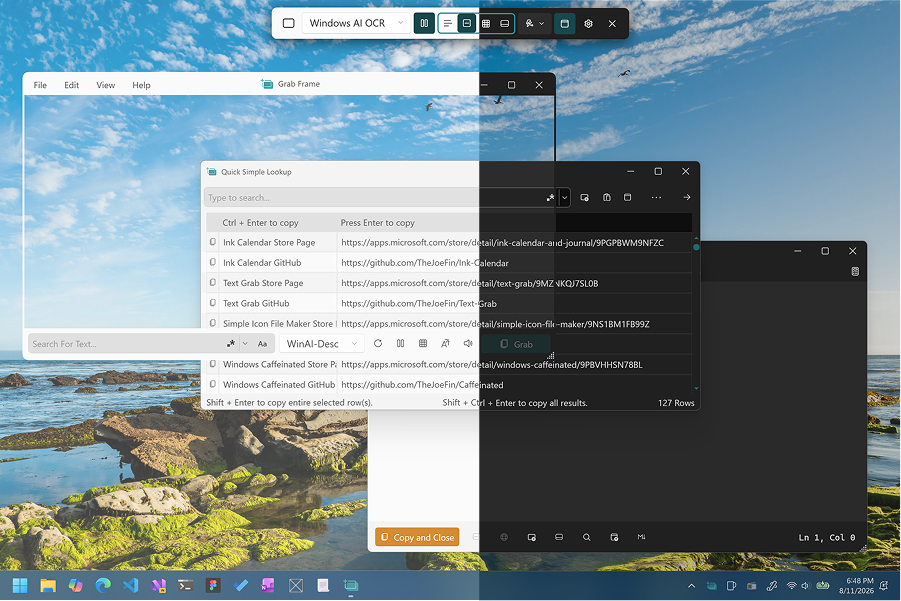
Task: Switch to Table mode in OCR toolbar
Action: tap(486, 24)
